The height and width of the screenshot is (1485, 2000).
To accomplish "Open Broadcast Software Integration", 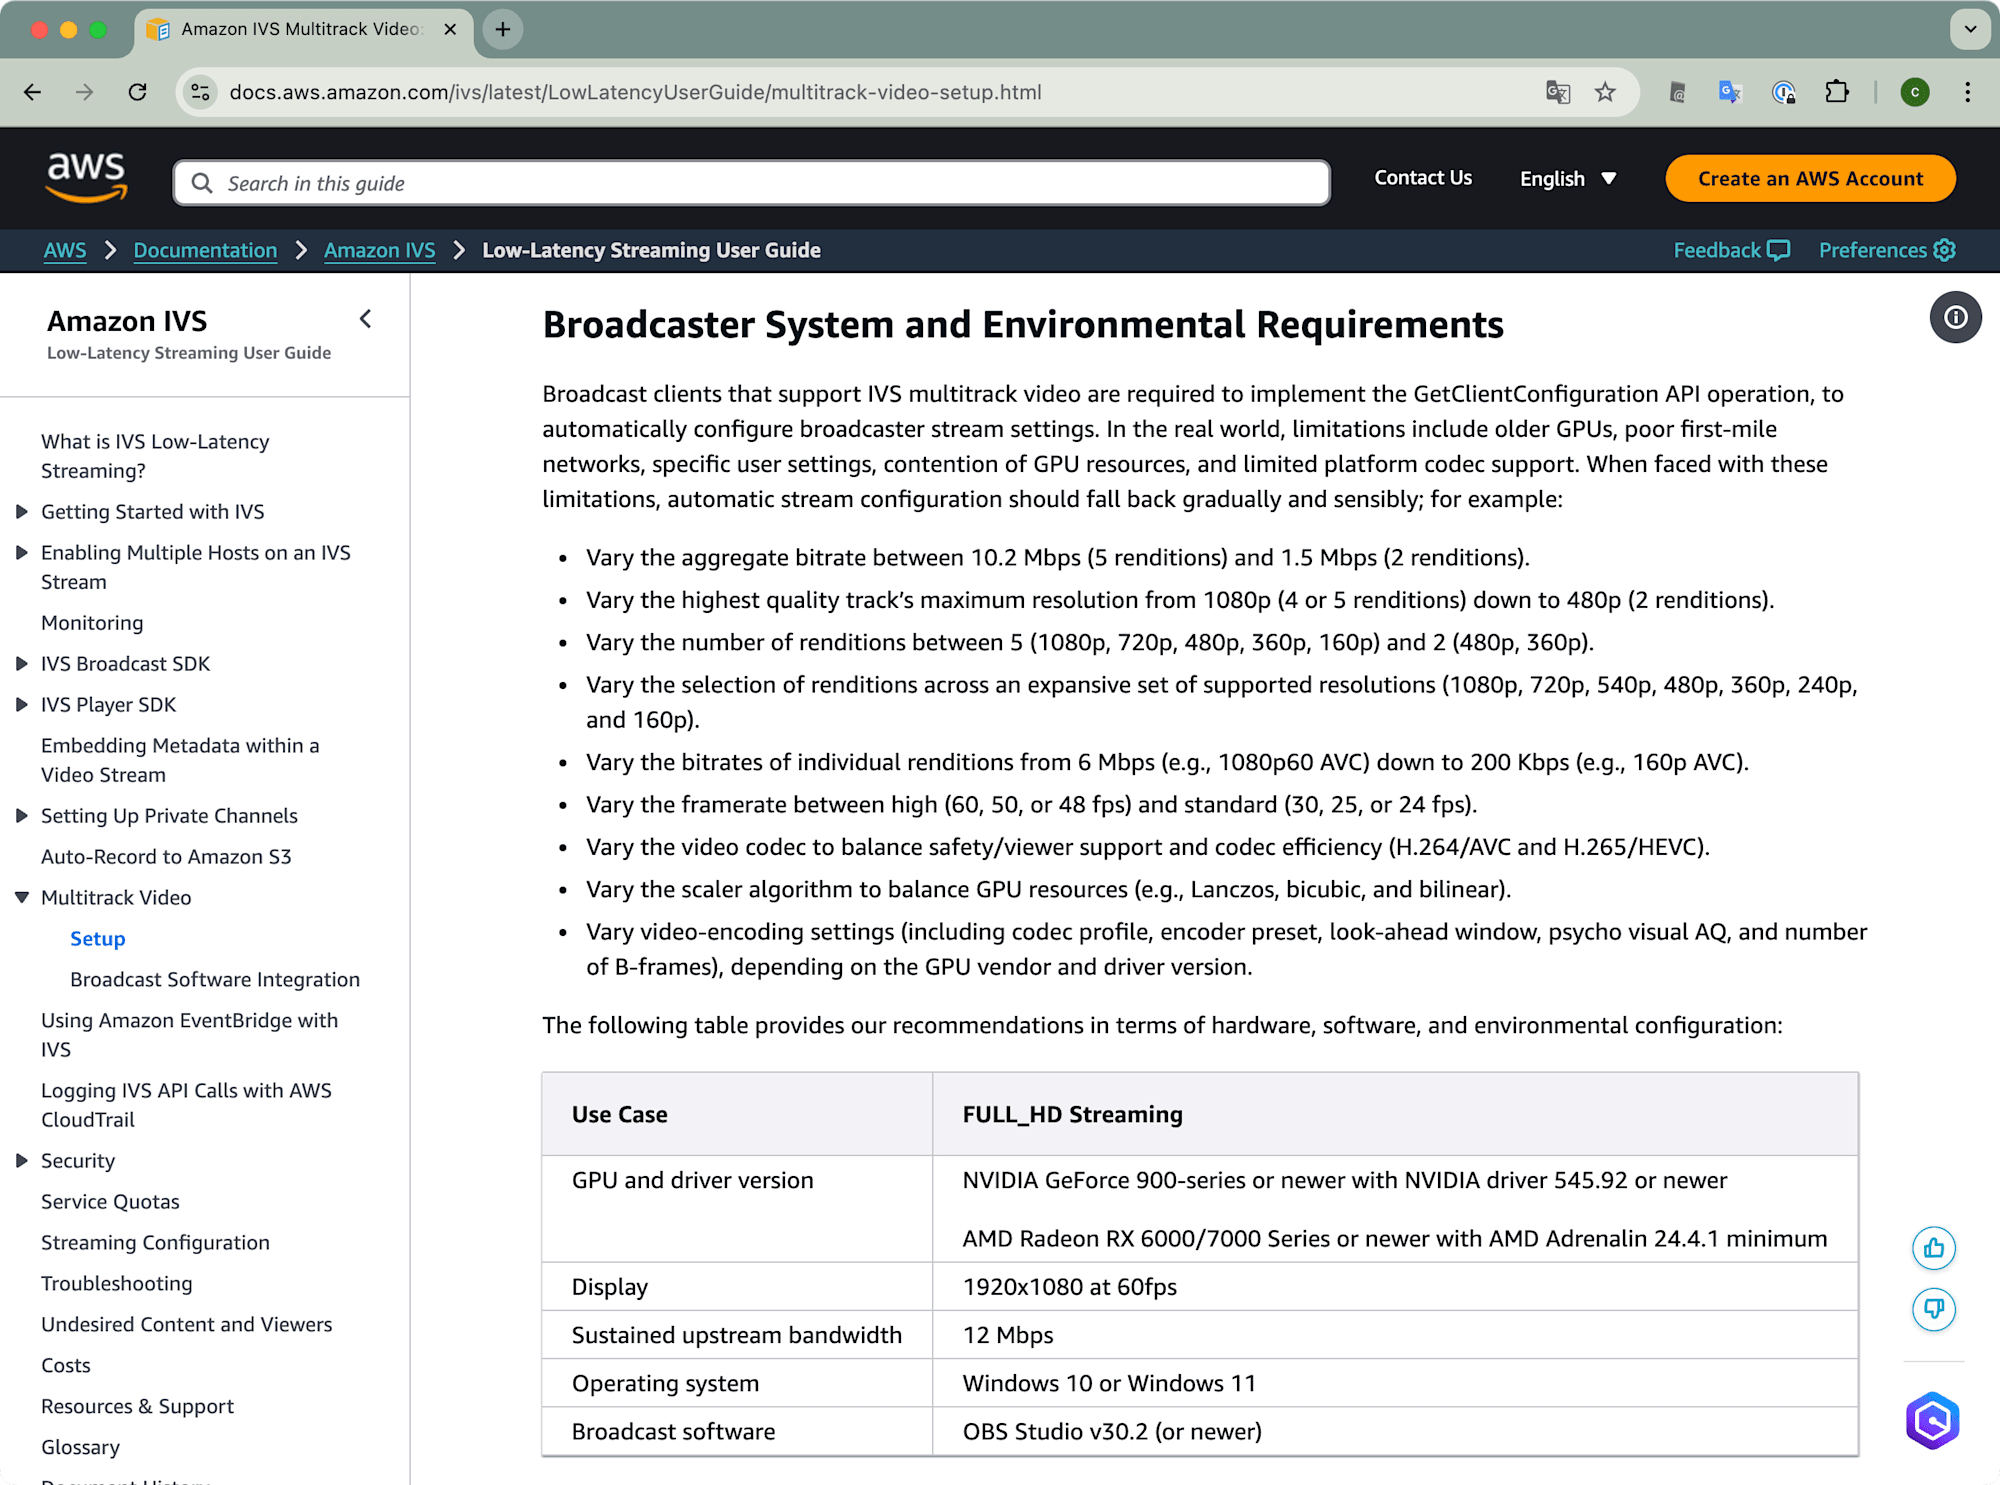I will pos(215,980).
